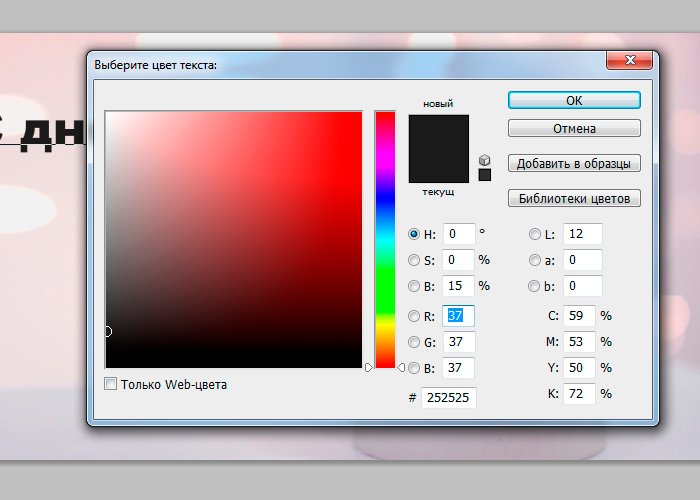Image resolution: width=700 pixels, height=500 pixels.
Task: Click the 'Добавить в образцы' button
Action: click(x=574, y=163)
